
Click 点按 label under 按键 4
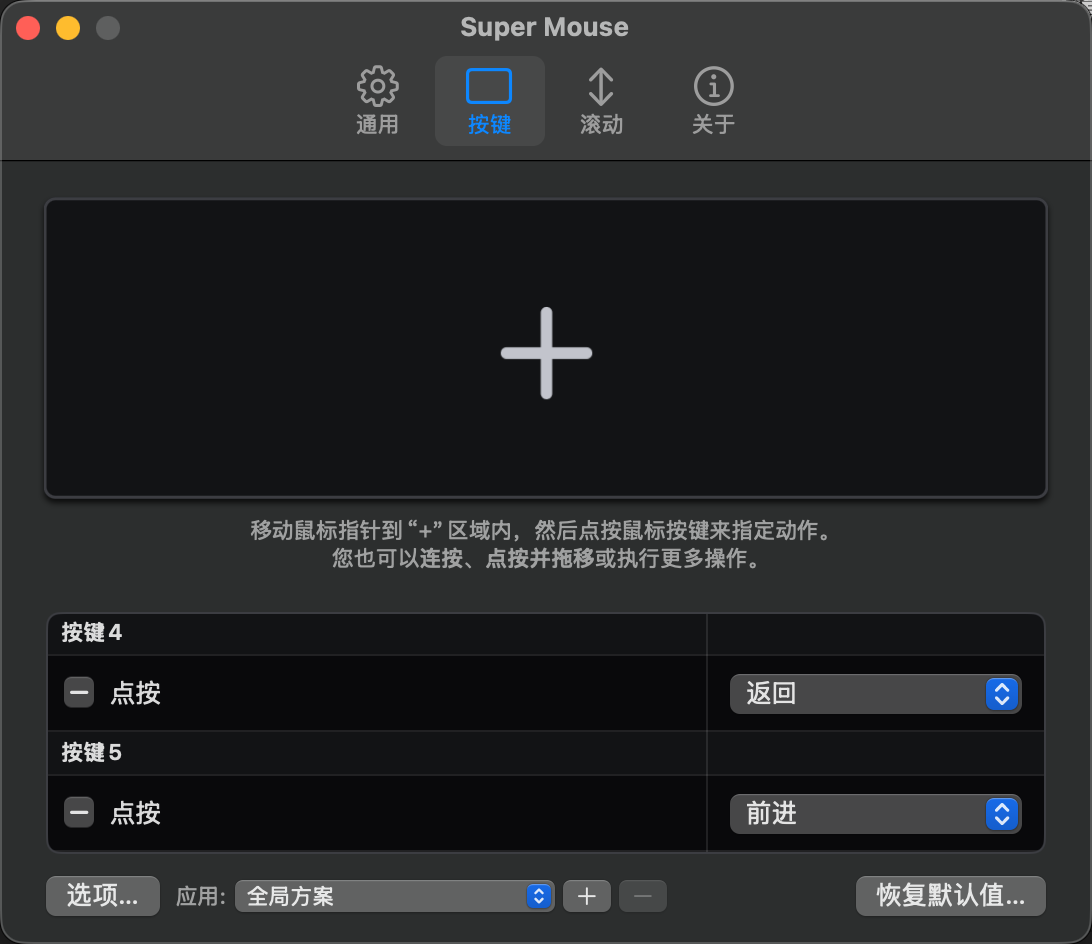pos(136,693)
